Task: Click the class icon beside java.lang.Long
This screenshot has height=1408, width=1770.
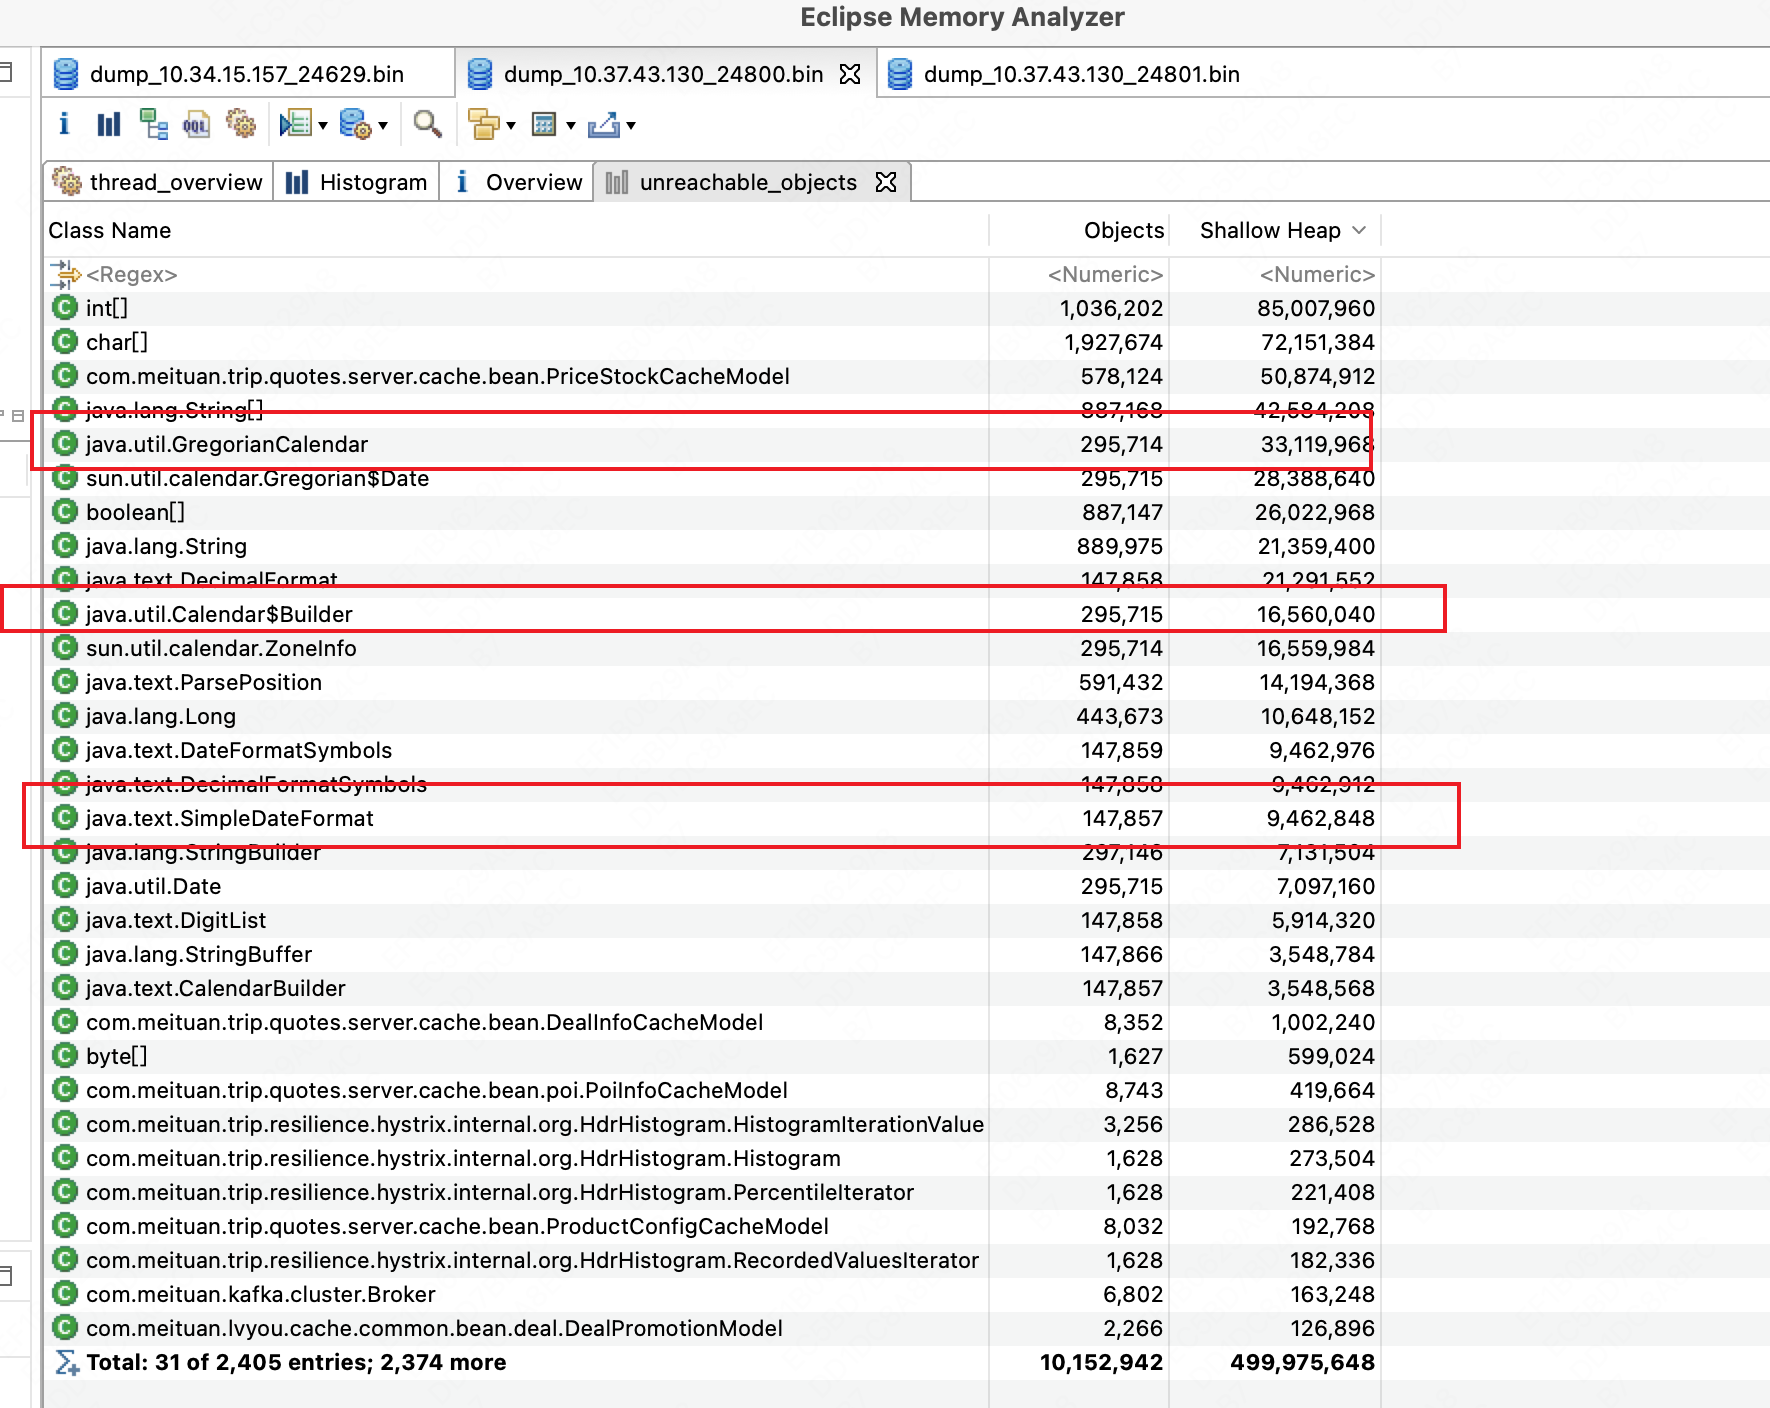Action: click(x=65, y=716)
